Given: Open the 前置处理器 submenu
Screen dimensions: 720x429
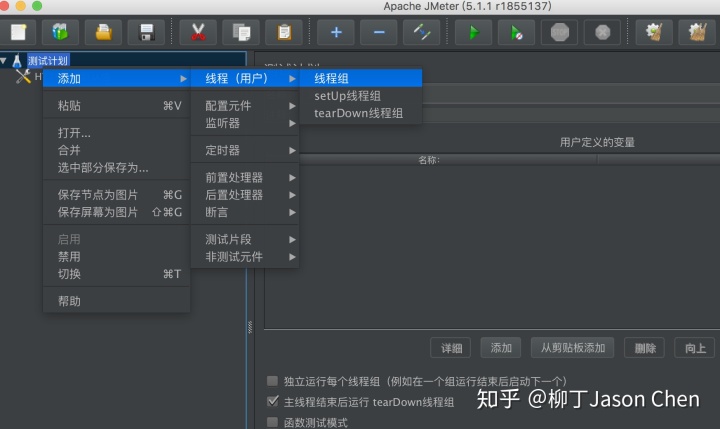Looking at the screenshot, I should point(245,177).
